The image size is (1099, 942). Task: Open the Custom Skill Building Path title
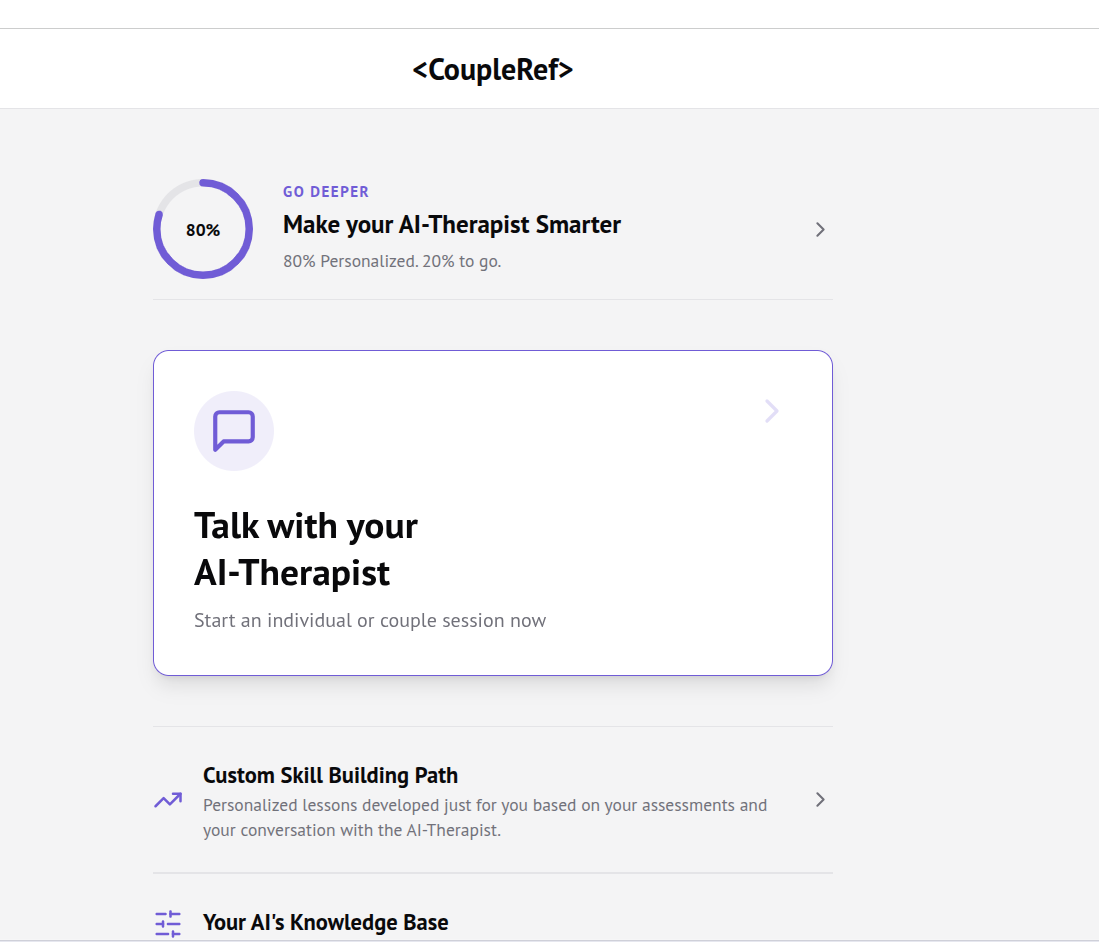point(330,776)
